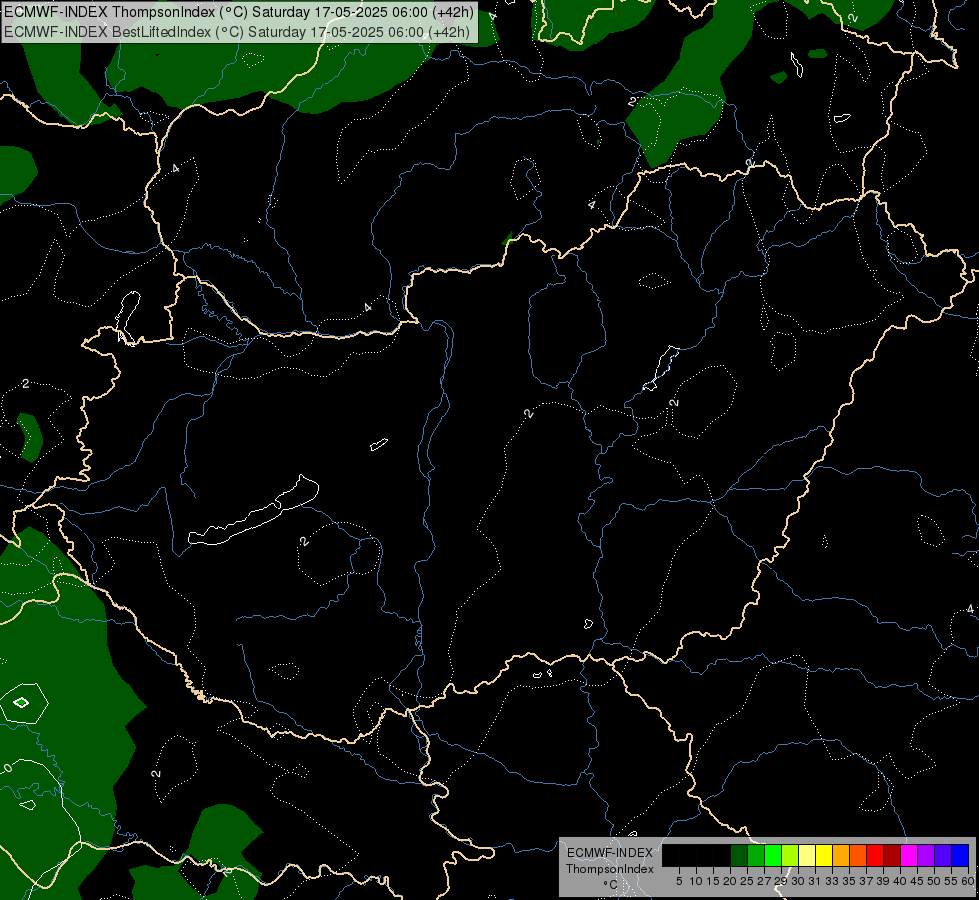The image size is (979, 900).
Task: Click the legend's ThompsonIndex label
Action: pos(610,869)
